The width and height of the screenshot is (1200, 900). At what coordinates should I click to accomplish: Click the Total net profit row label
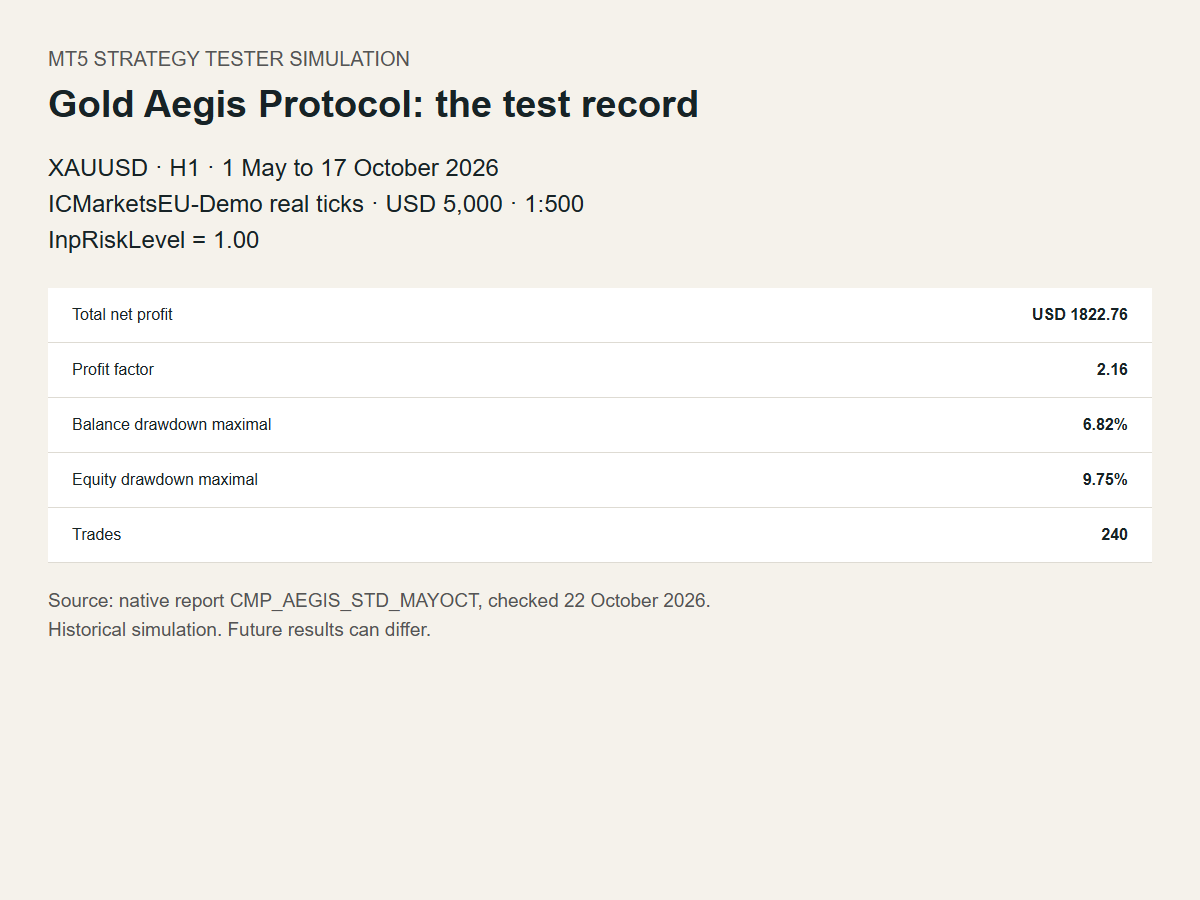[x=122, y=315]
